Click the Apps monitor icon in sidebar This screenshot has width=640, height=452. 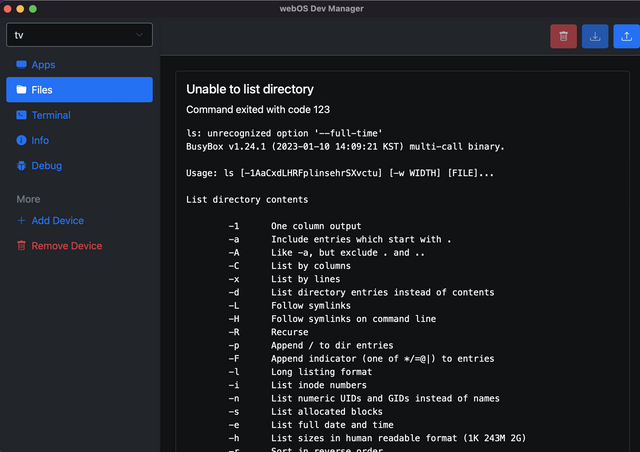(x=21, y=65)
